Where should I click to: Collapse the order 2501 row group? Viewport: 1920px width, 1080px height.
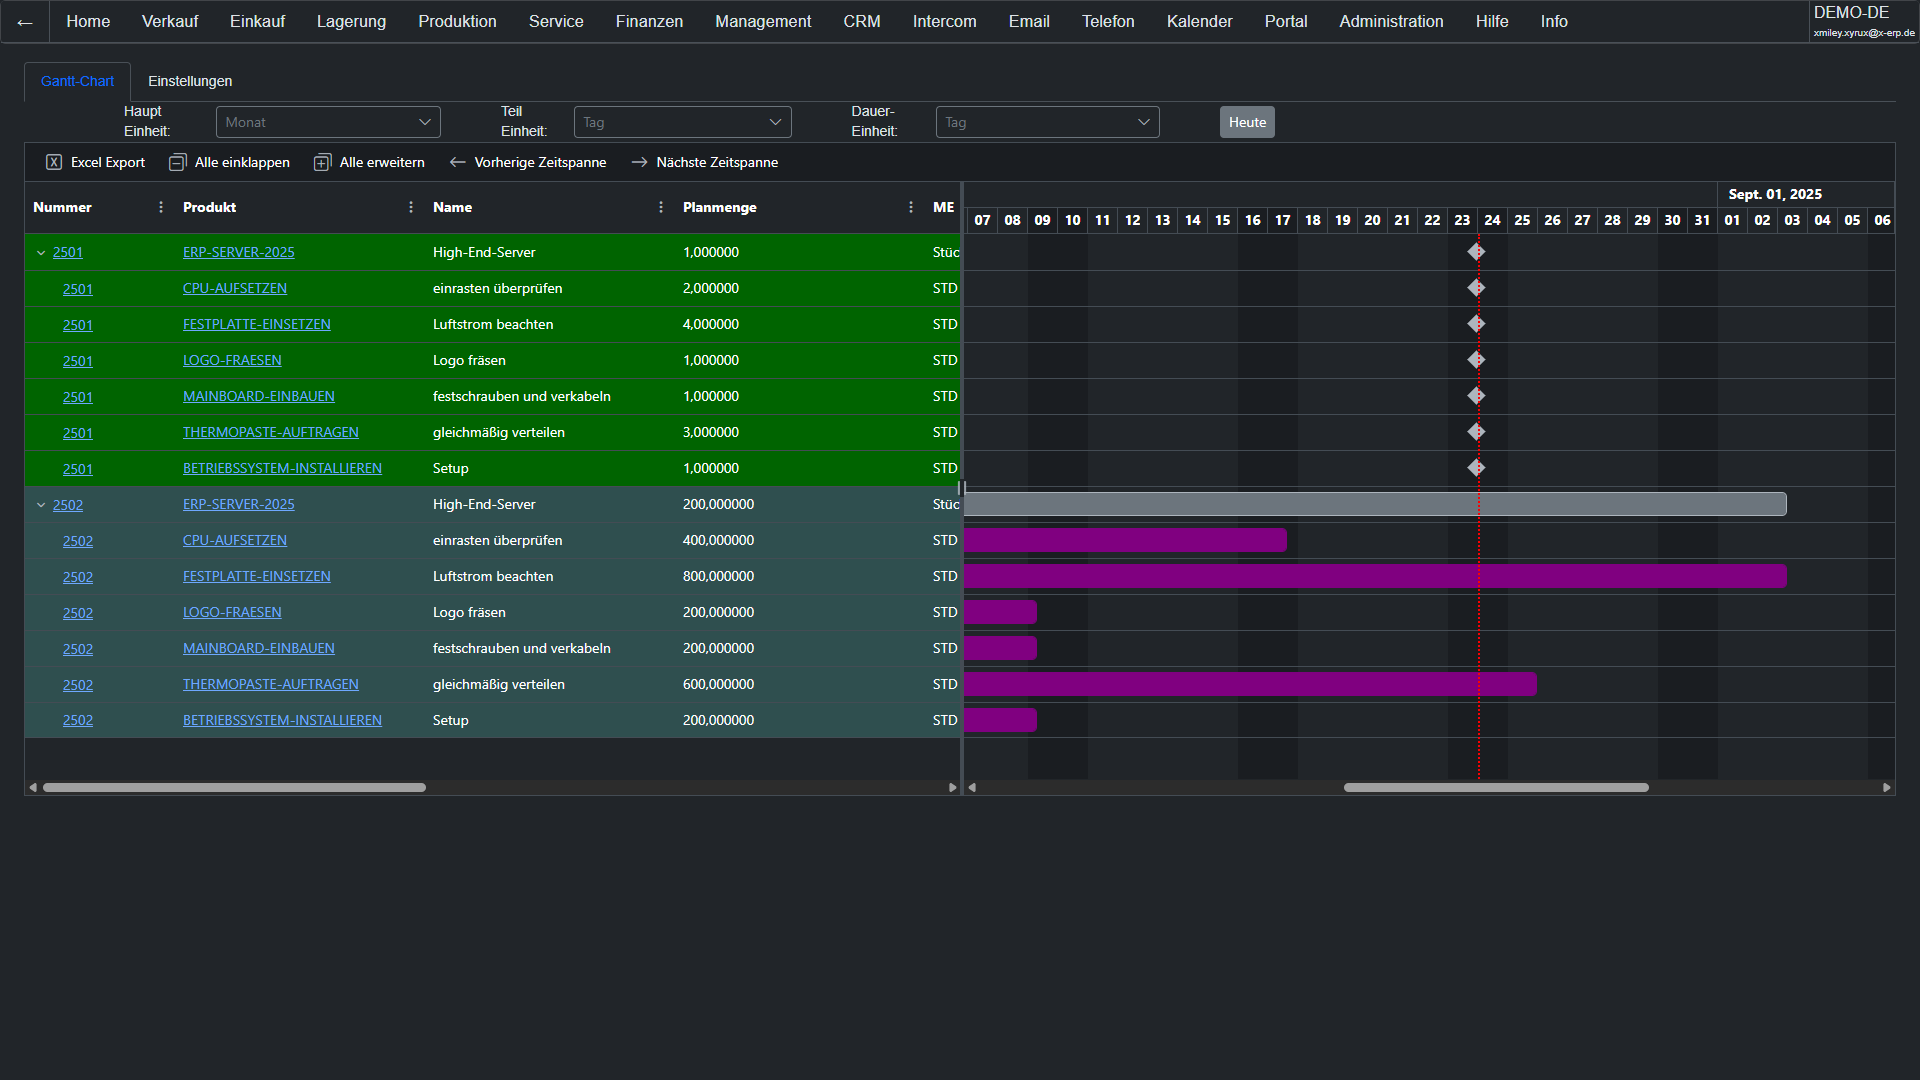coord(41,253)
